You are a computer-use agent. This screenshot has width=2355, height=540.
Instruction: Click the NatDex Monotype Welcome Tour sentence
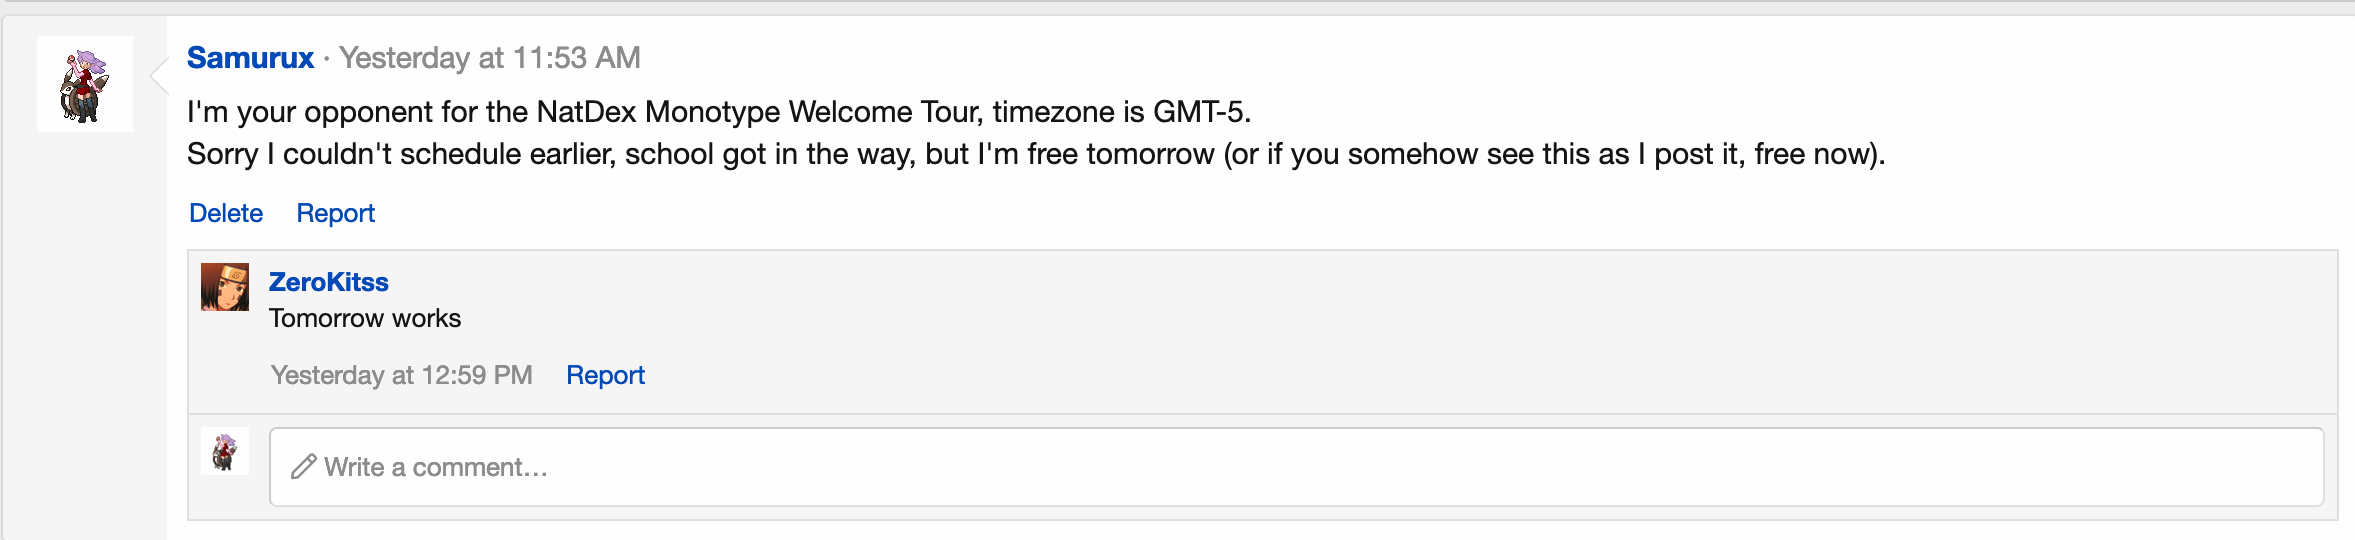[719, 111]
